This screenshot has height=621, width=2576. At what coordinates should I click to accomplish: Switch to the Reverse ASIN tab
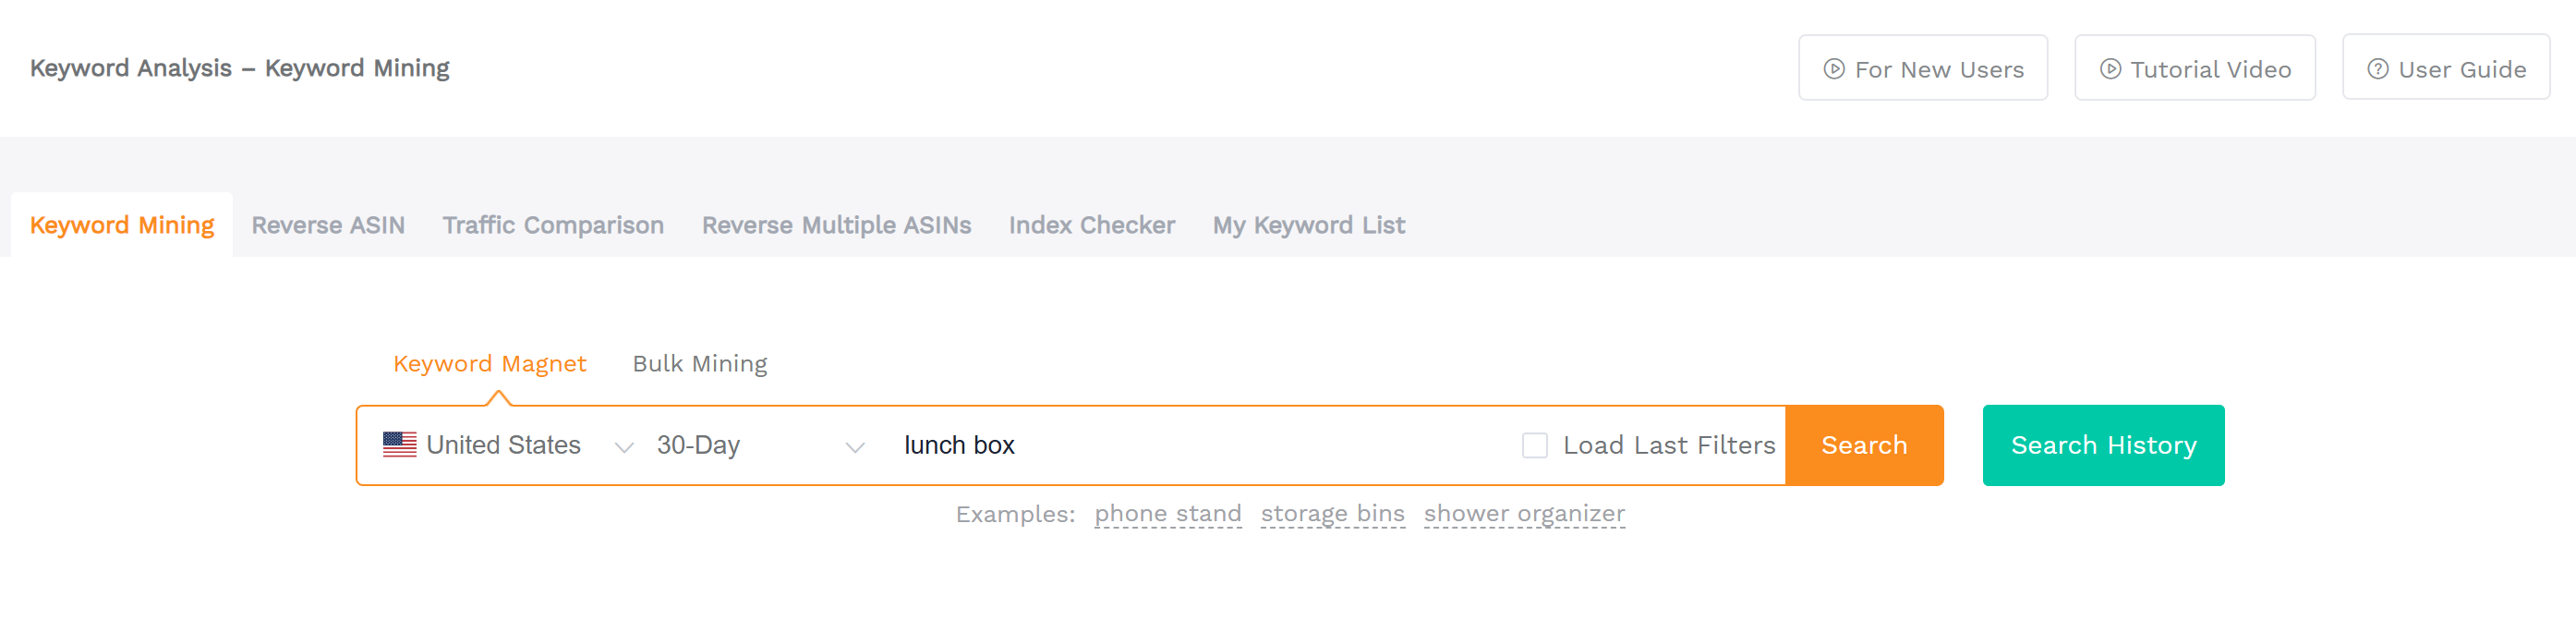328,225
